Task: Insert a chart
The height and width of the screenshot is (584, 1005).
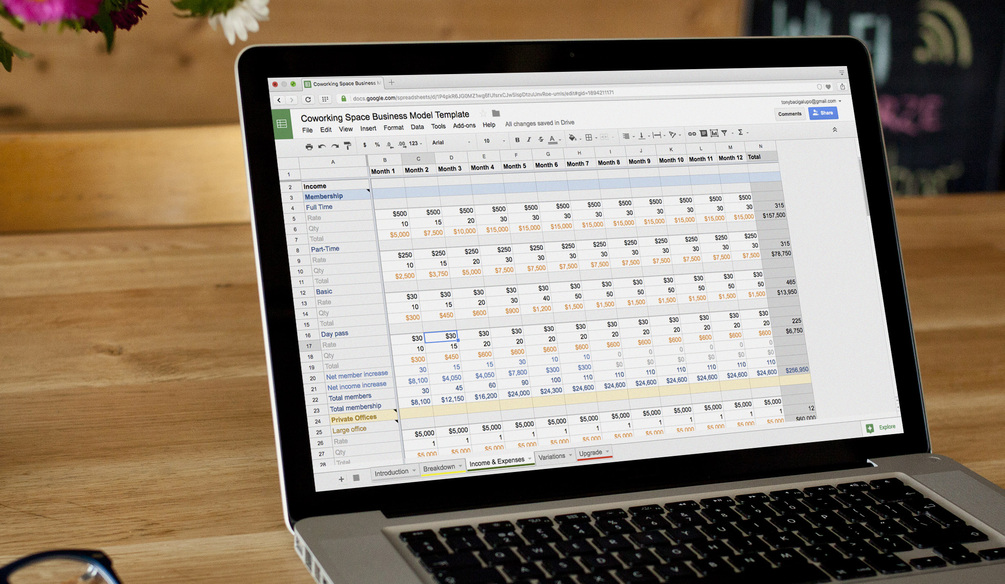Action: (x=714, y=133)
